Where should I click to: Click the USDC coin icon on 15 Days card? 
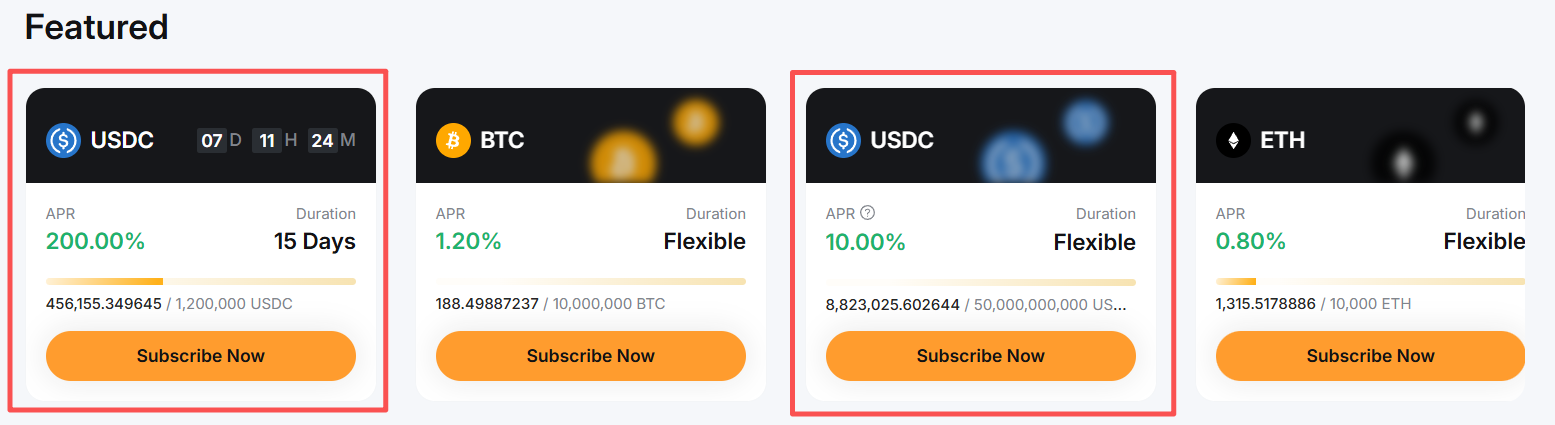[x=63, y=140]
